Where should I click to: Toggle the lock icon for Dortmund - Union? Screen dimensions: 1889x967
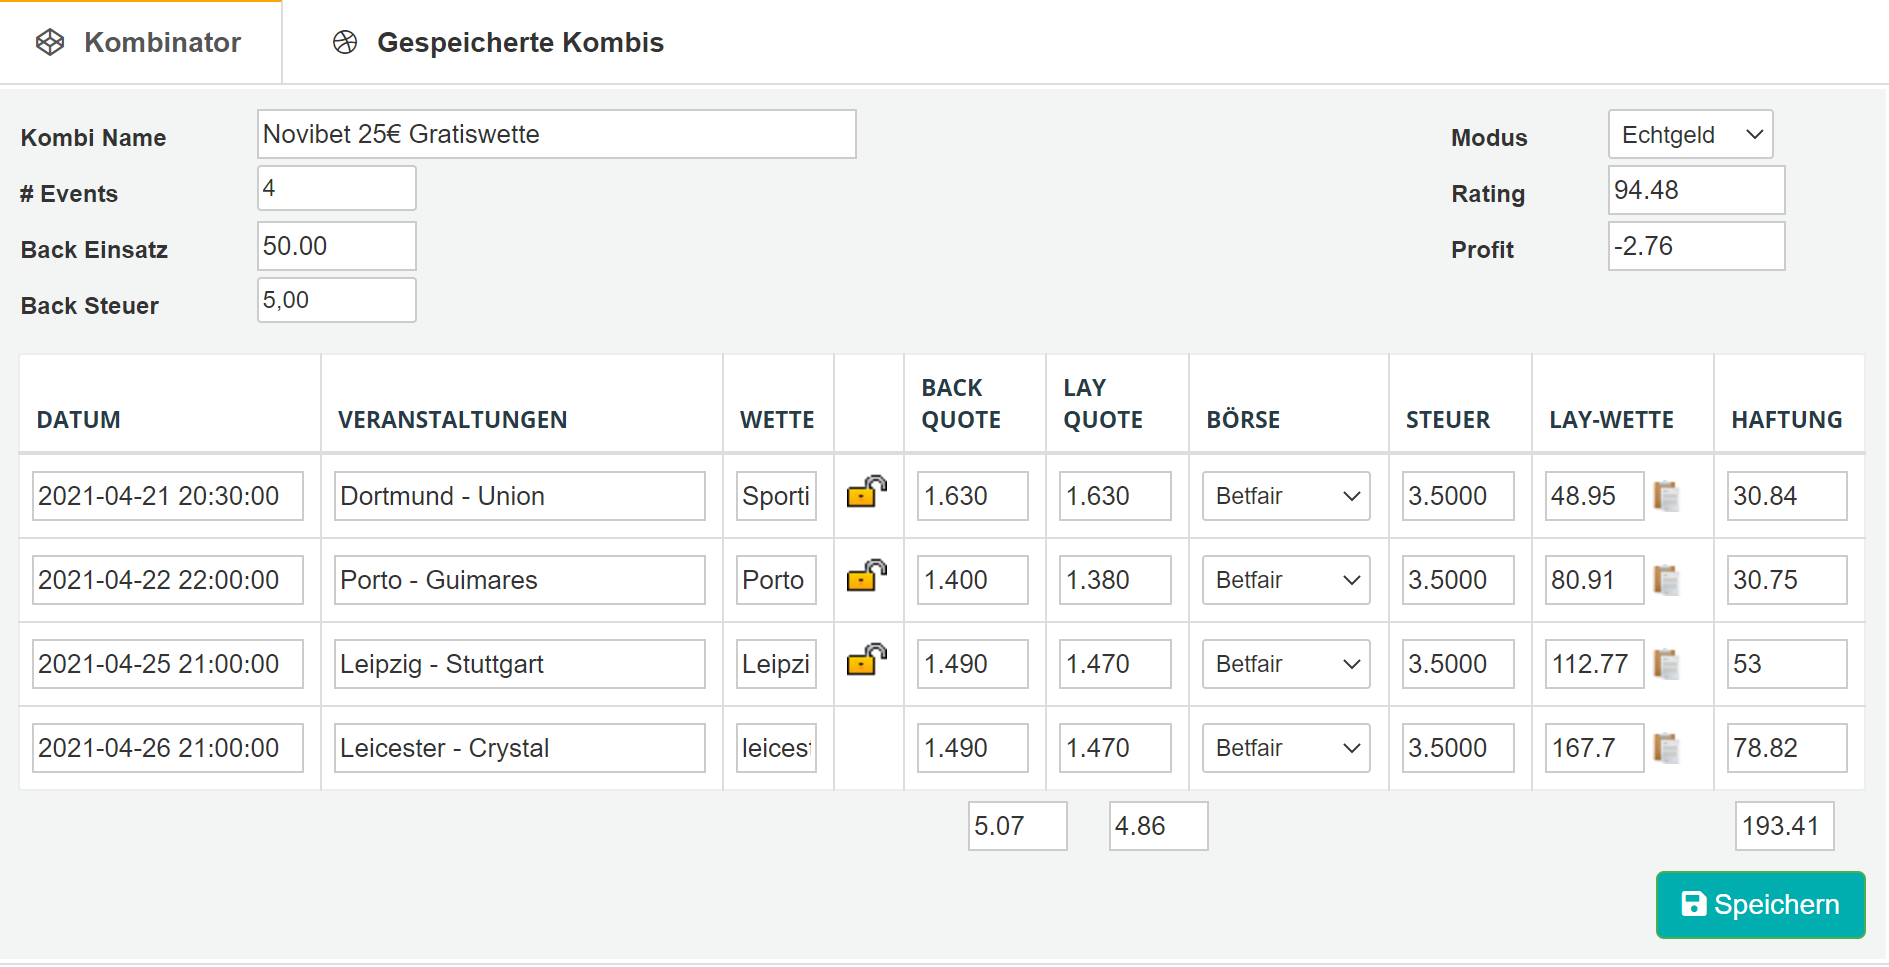point(867,491)
